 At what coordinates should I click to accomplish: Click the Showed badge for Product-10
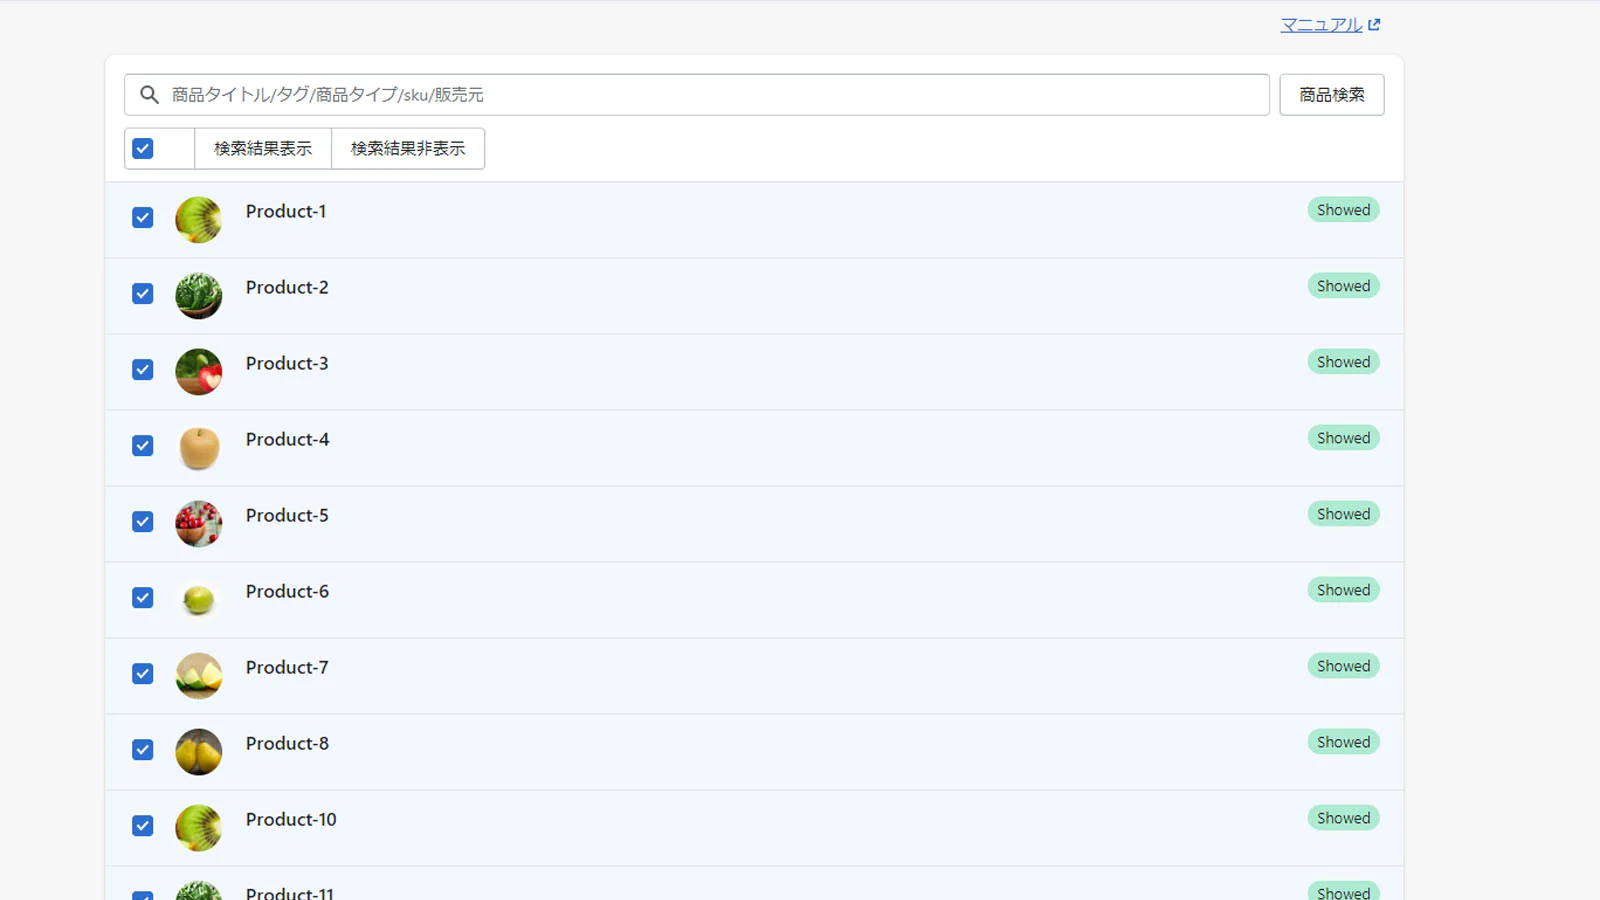1343,818
